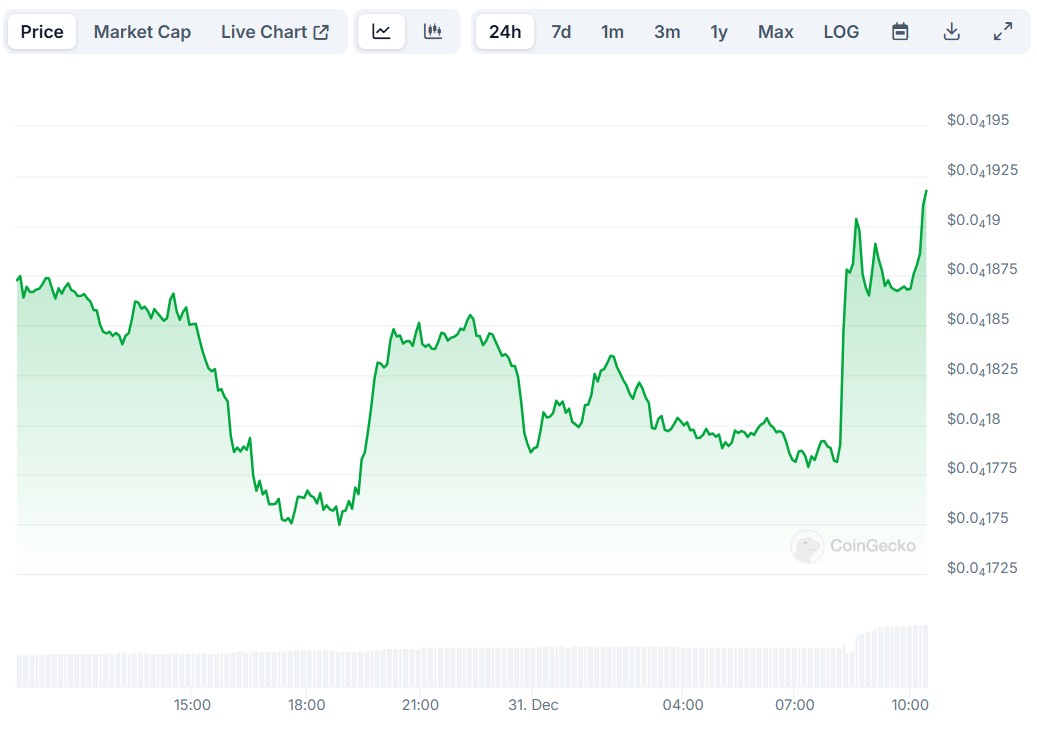
Task: Show Max time range
Action: coord(775,32)
